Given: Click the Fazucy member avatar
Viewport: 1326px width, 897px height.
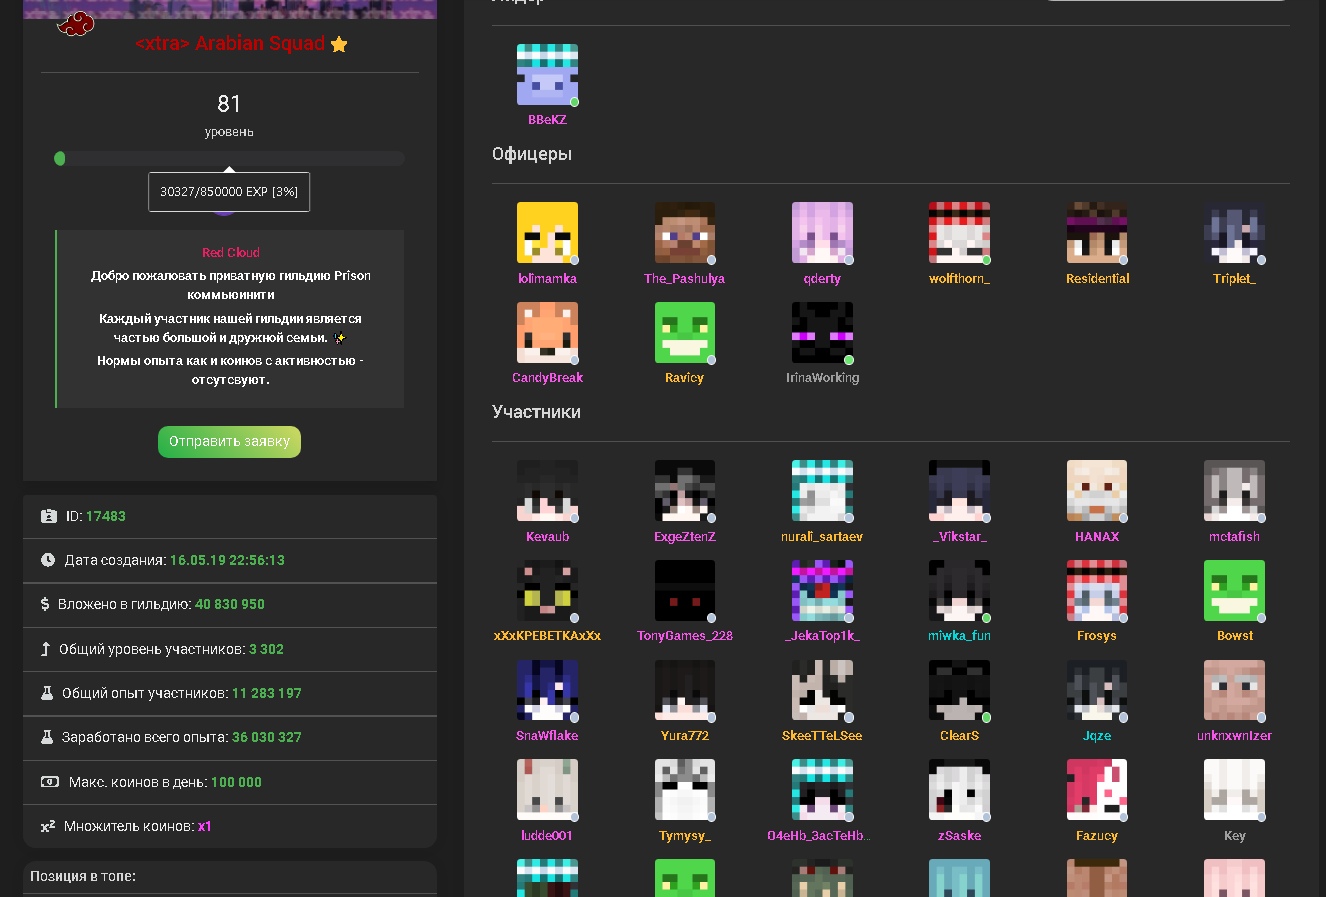Looking at the screenshot, I should pyautogui.click(x=1097, y=790).
